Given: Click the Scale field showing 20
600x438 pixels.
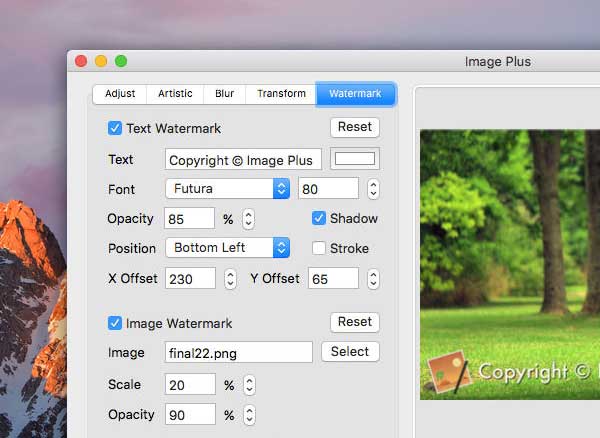Looking at the screenshot, I should (x=190, y=384).
